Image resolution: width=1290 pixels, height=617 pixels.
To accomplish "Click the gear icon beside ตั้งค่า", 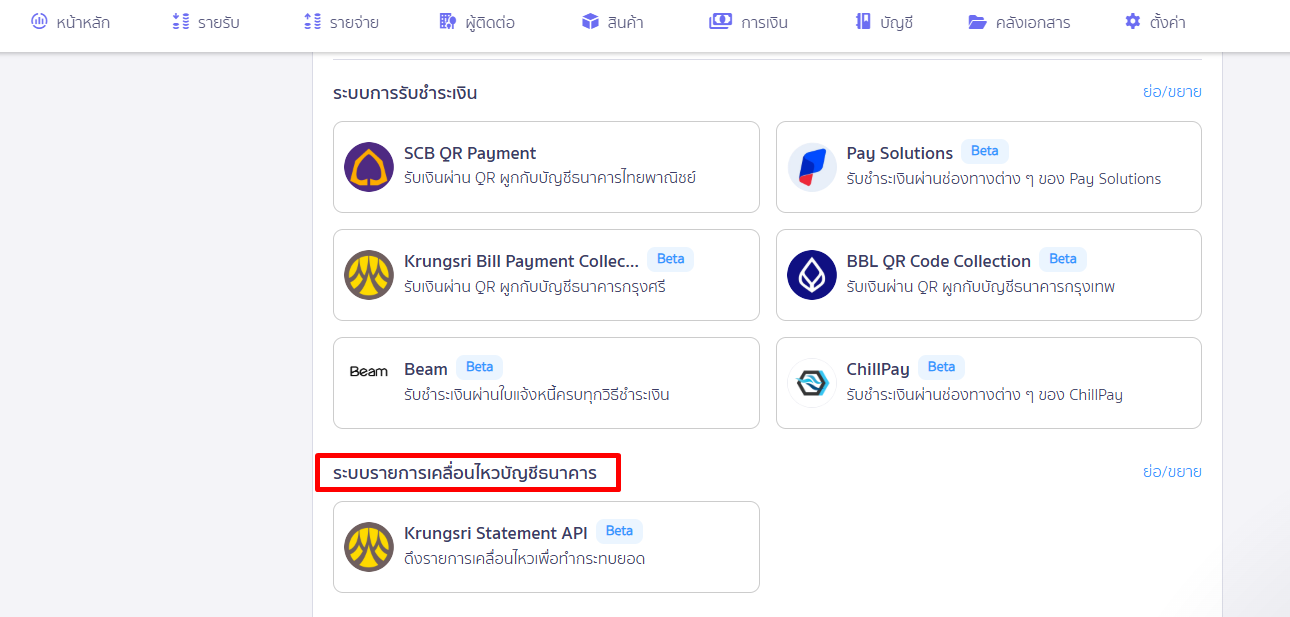I will (1132, 21).
